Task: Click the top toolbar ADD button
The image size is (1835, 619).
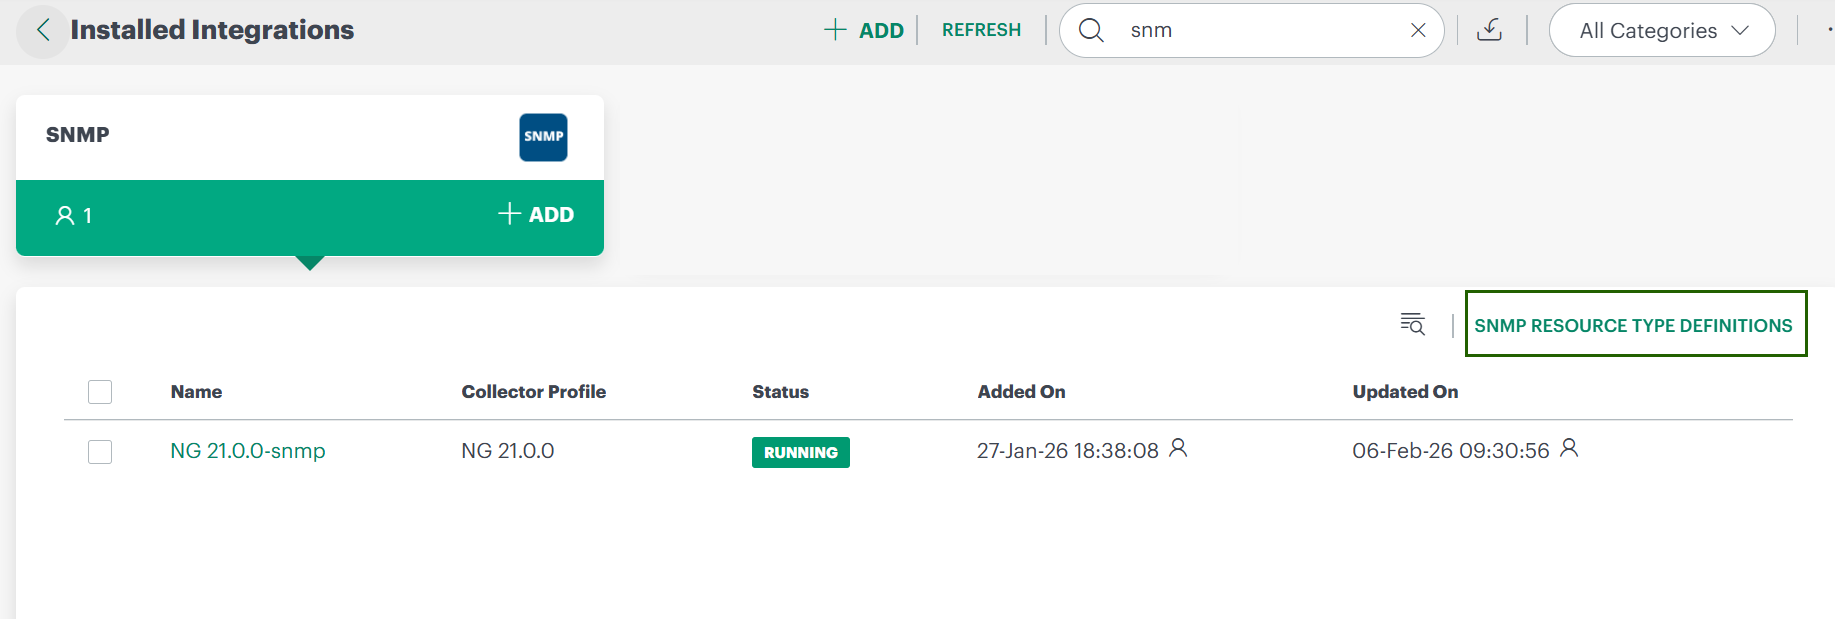Action: click(x=864, y=31)
